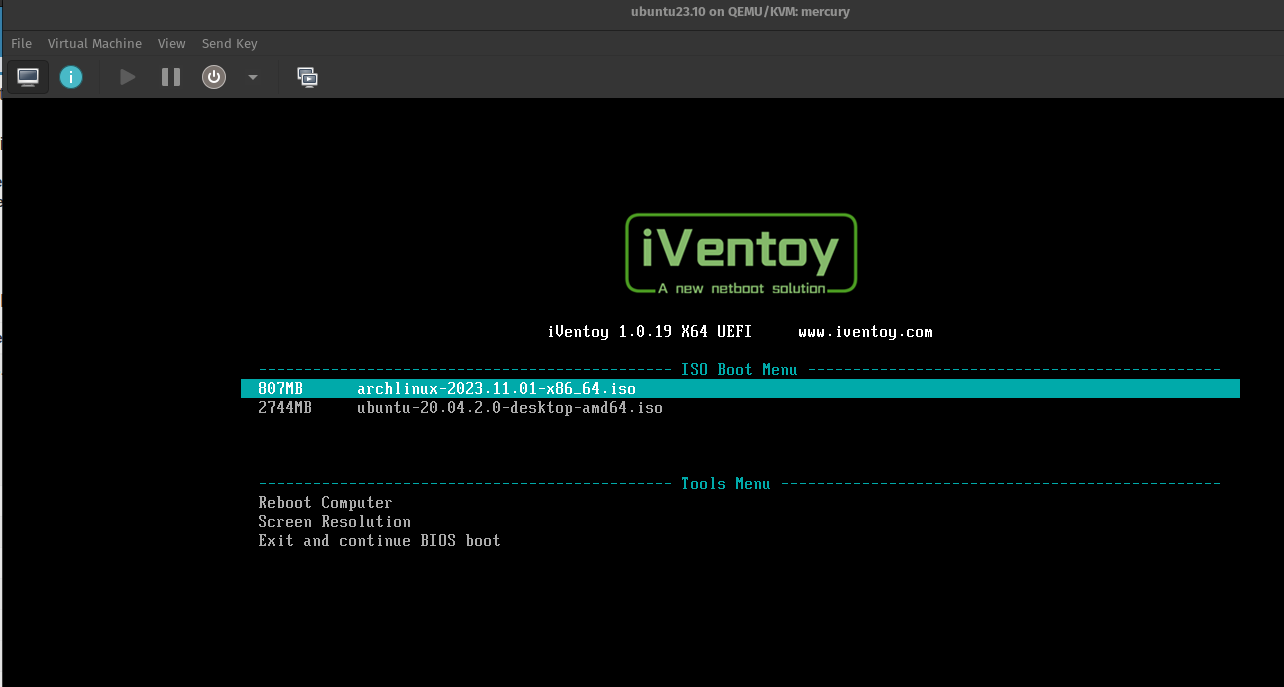1284x687 pixels.
Task: Pause the virtual machine
Action: tap(171, 77)
